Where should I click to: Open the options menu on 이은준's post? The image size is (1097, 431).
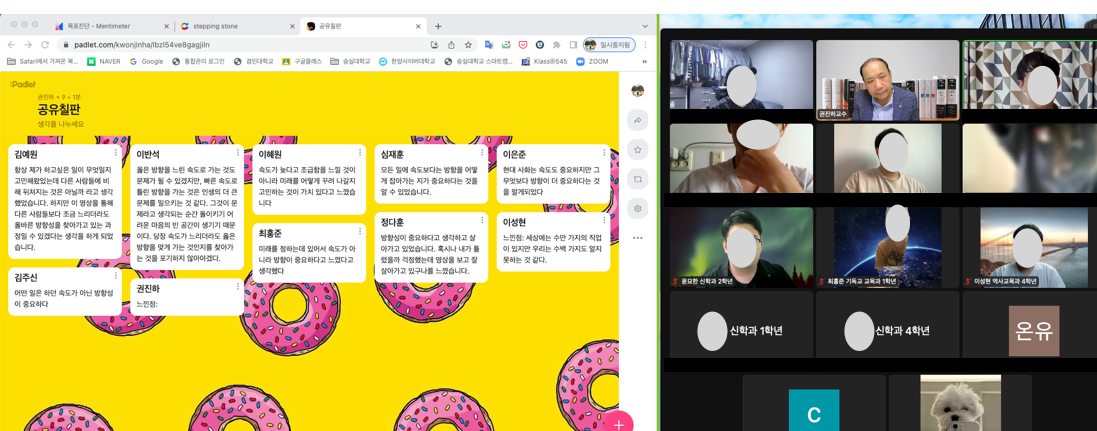pyautogui.click(x=604, y=153)
